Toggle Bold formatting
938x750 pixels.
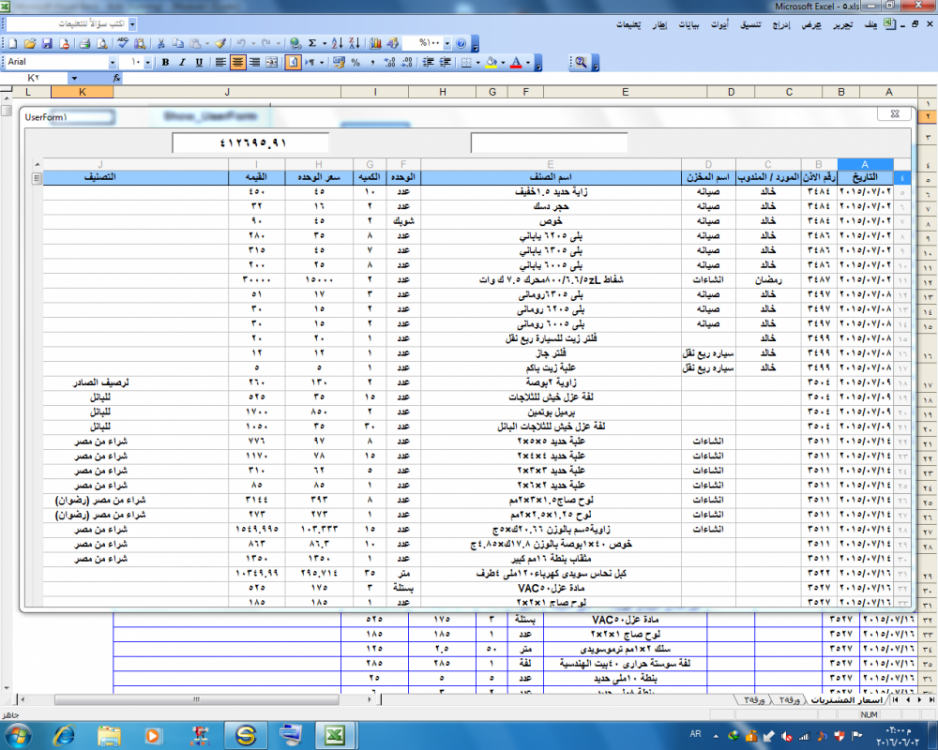click(x=165, y=62)
